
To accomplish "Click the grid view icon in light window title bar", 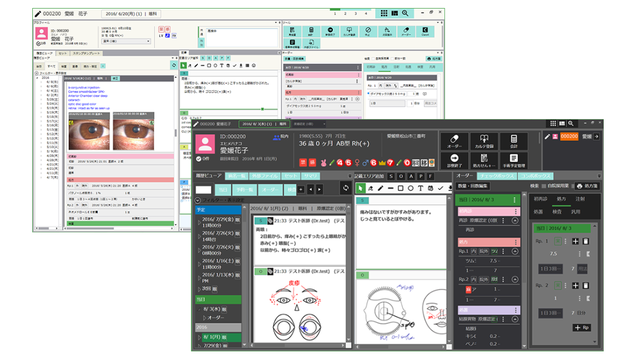I will click(x=384, y=13).
